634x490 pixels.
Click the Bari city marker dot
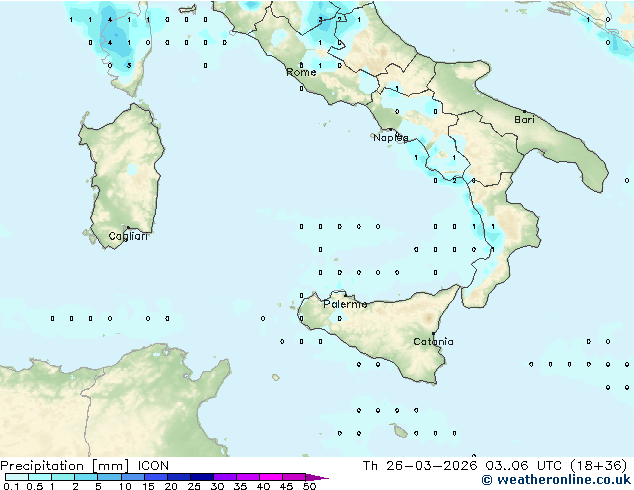(x=524, y=111)
